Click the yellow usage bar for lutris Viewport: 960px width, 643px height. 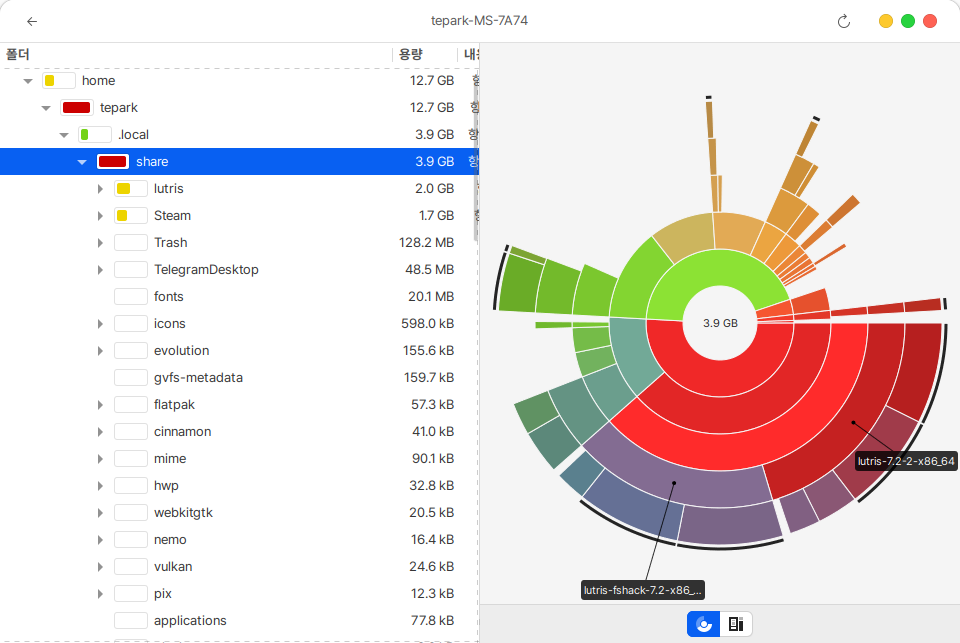click(x=124, y=189)
